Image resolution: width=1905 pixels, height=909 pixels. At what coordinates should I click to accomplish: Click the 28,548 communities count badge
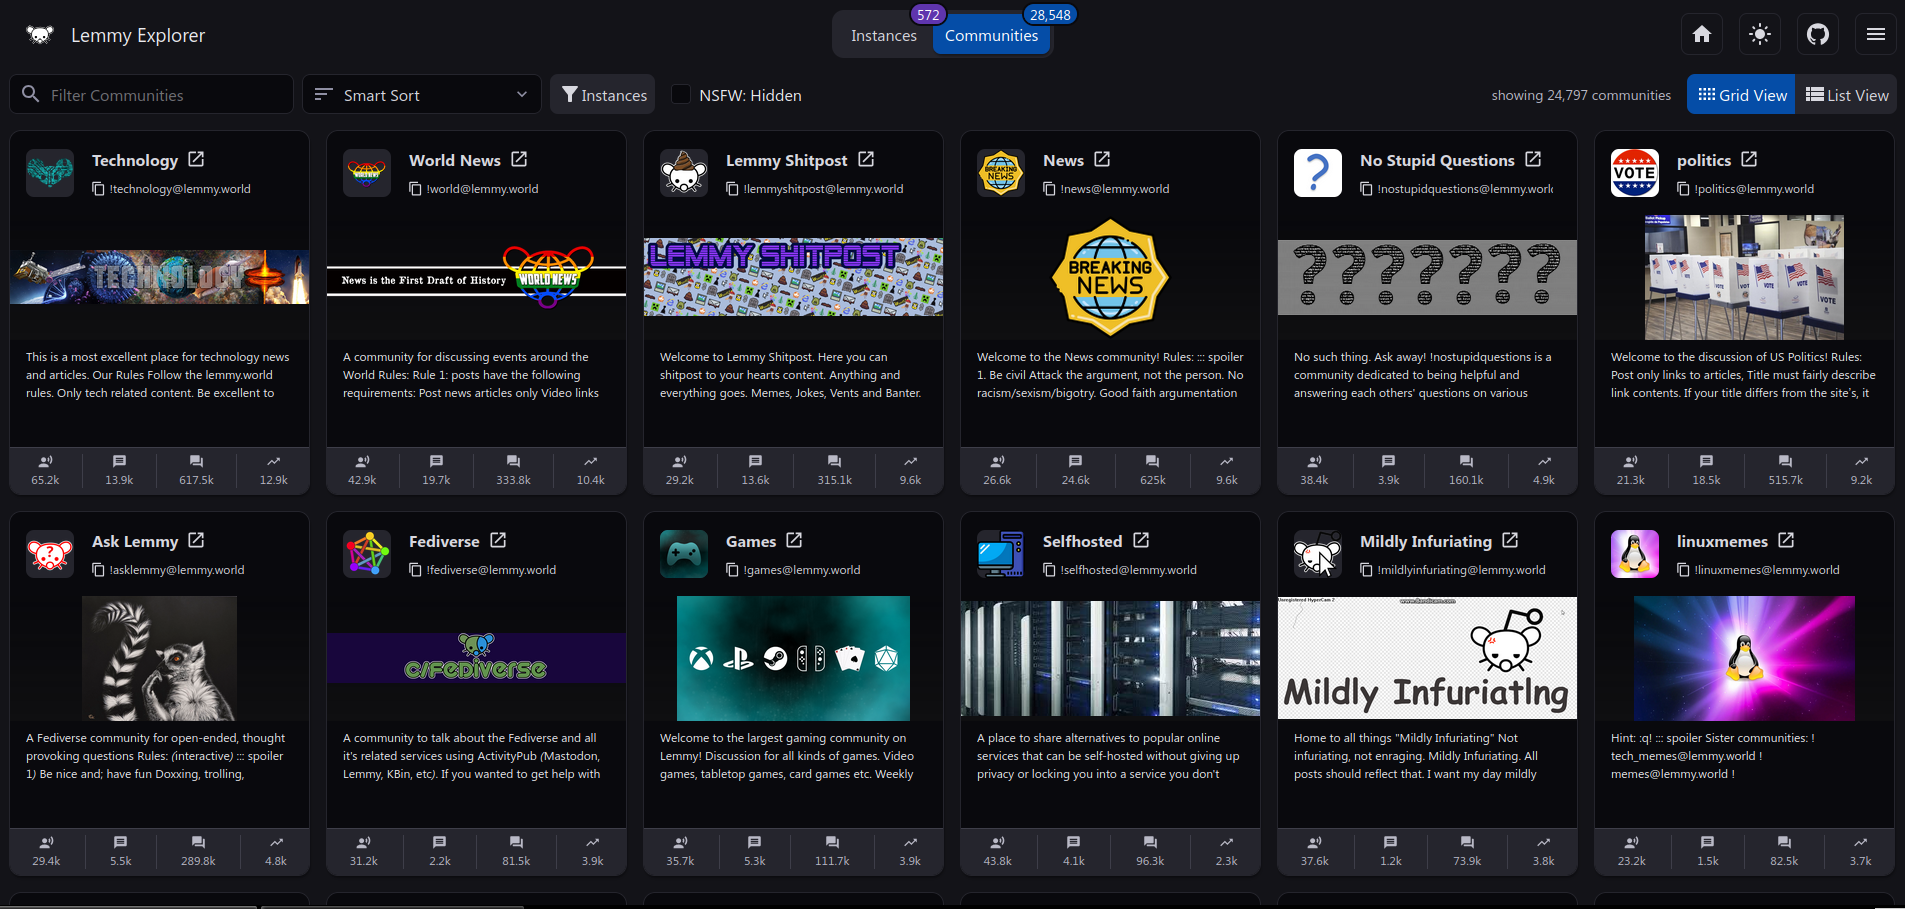(x=1050, y=15)
